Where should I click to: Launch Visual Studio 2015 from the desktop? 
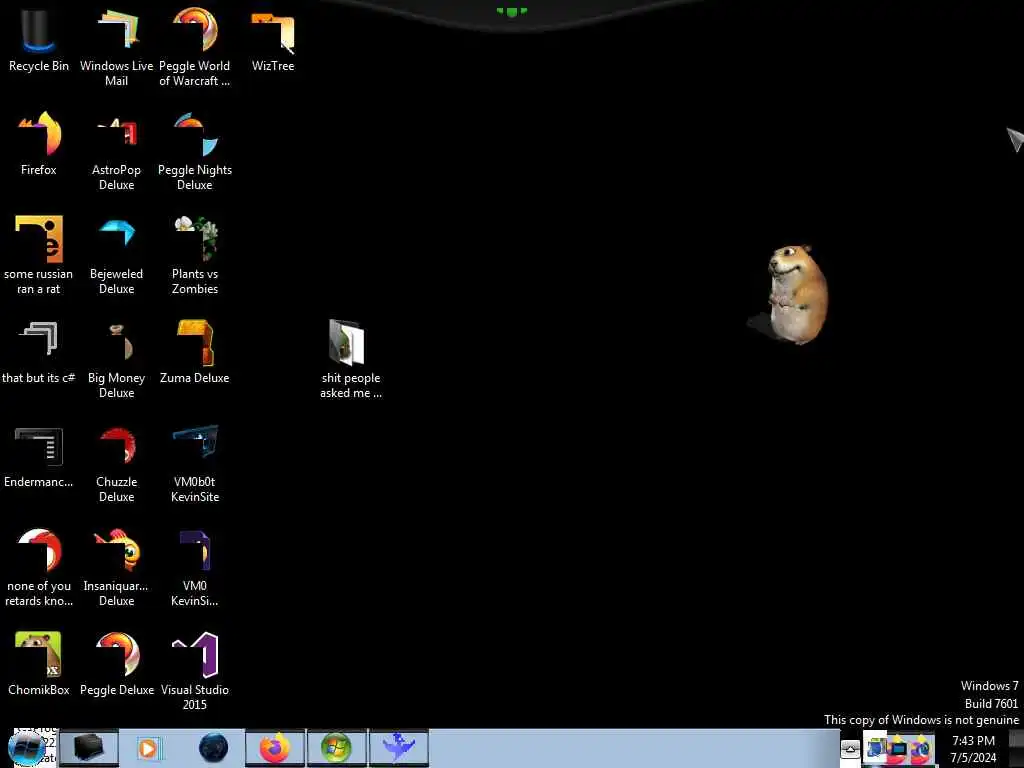point(195,671)
